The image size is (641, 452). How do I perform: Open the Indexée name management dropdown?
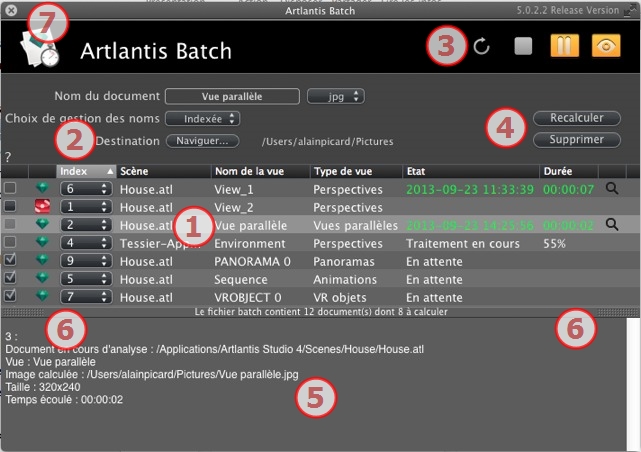[202, 119]
